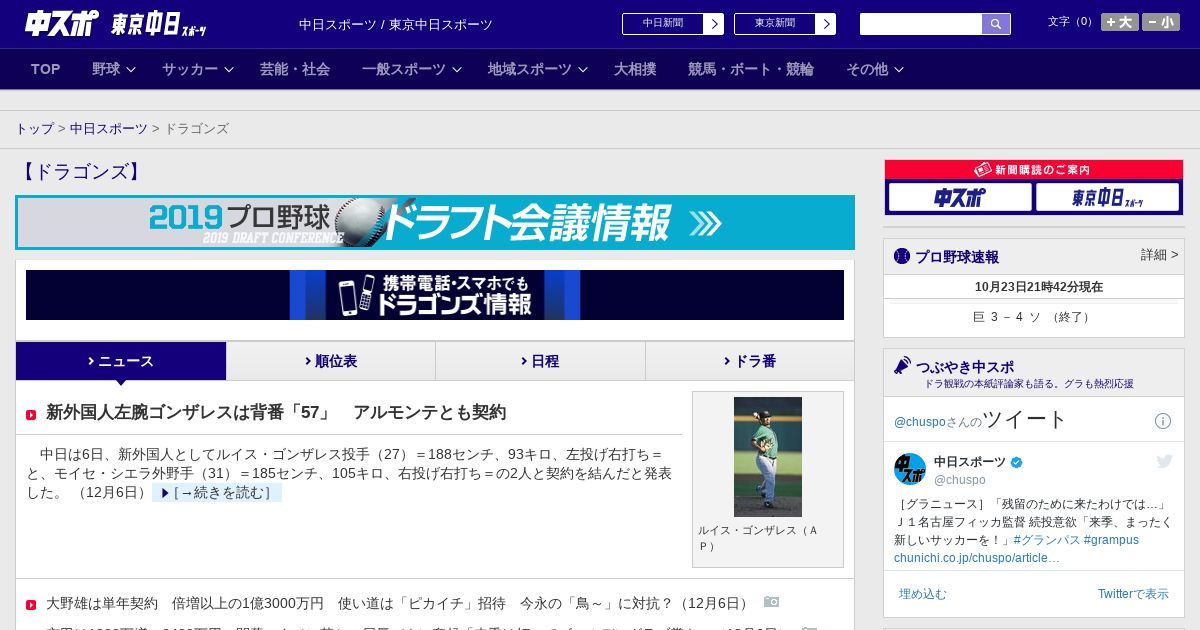Open the 大野雄は単年契約 article link

coord(400,603)
